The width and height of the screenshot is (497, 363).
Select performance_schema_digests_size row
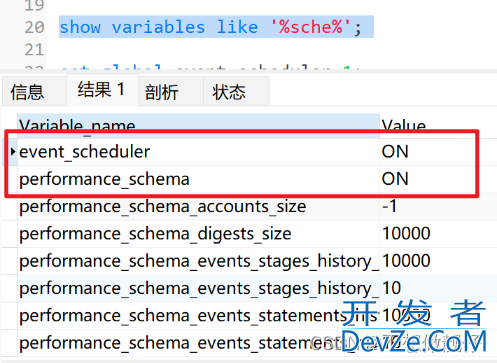coord(198,234)
